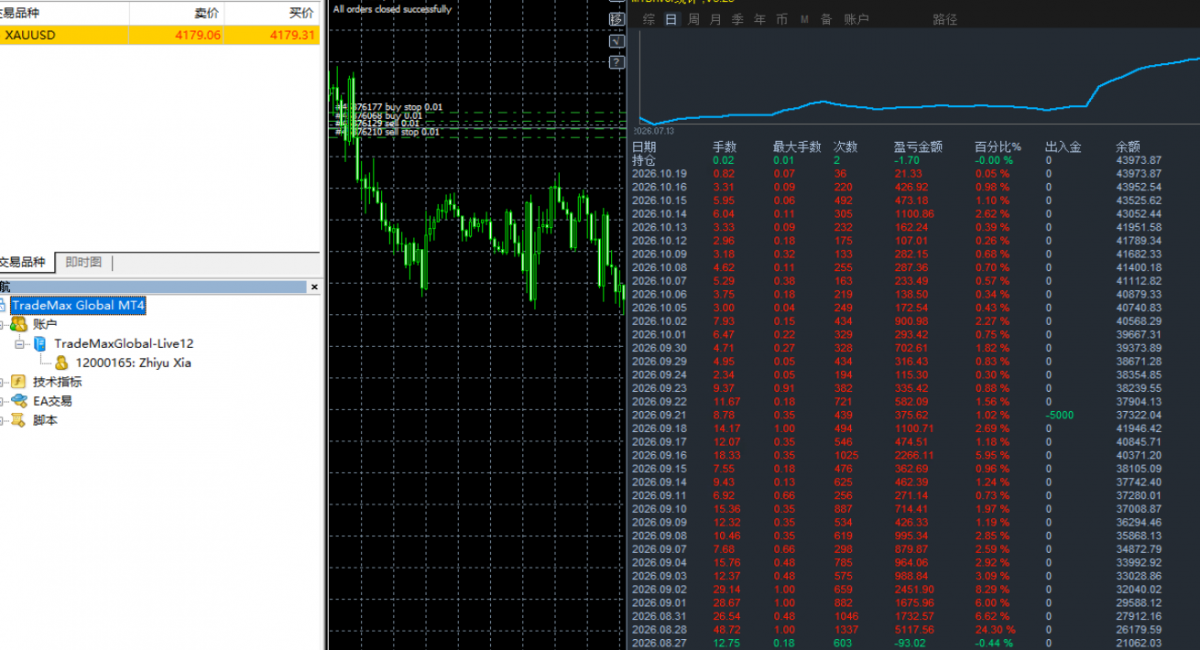Viewport: 1200px width, 650px height.
Task: Switch to the 交易品种 tab
Action: coord(24,262)
